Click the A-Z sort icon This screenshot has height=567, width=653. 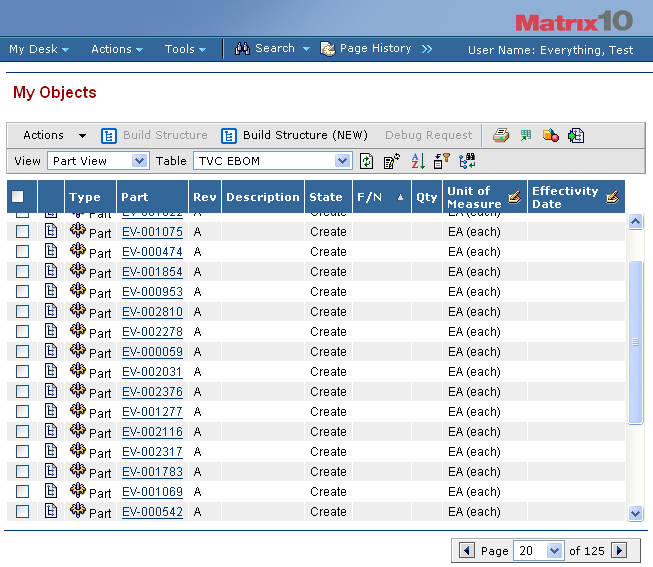[x=418, y=161]
